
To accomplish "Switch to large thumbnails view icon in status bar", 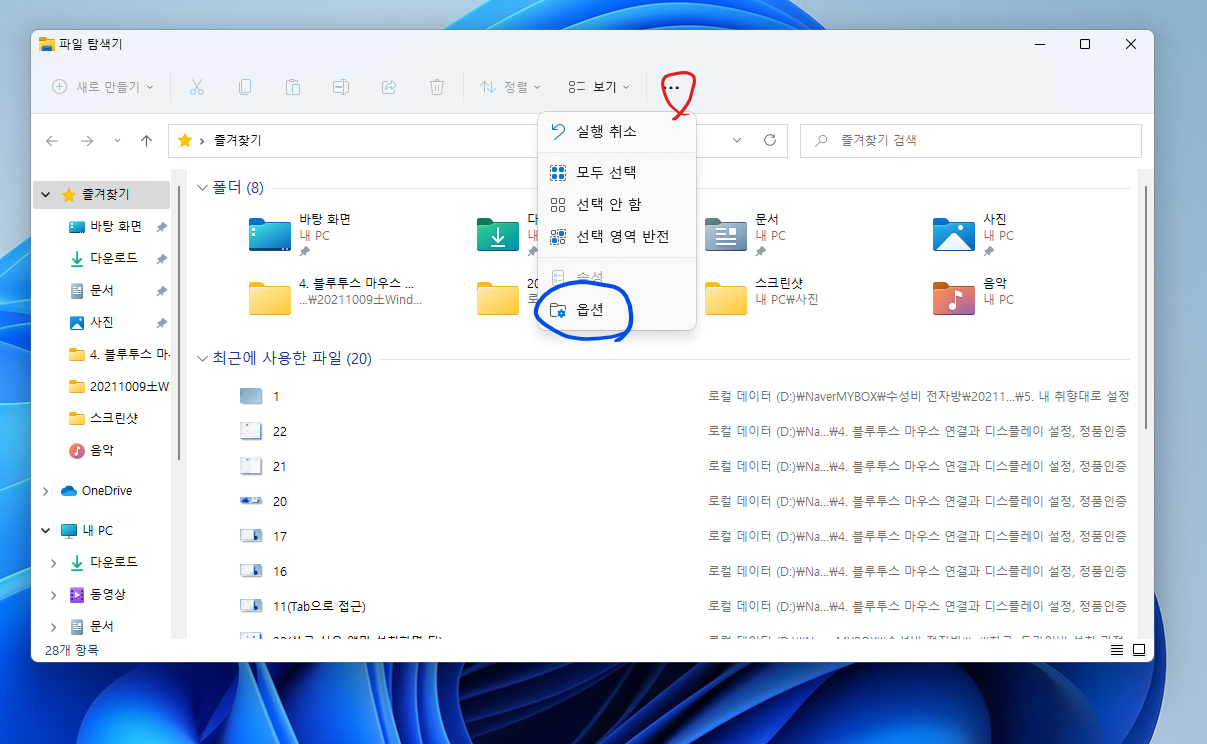I will pyautogui.click(x=1138, y=650).
